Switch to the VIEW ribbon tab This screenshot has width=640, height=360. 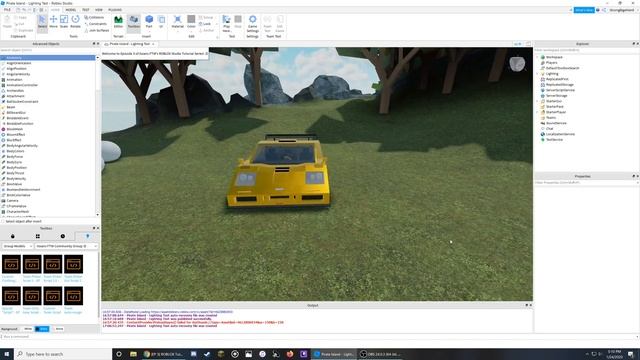(x=99, y=9)
